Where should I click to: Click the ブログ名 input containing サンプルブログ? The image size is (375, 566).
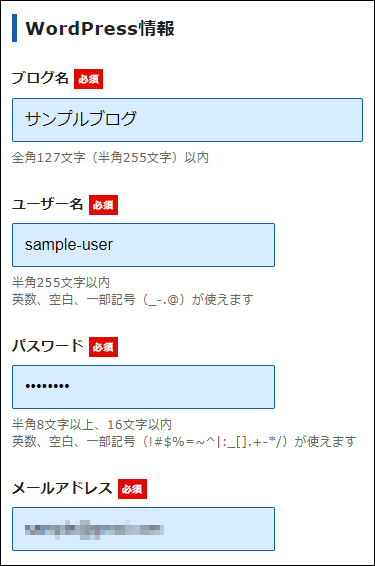tap(187, 120)
